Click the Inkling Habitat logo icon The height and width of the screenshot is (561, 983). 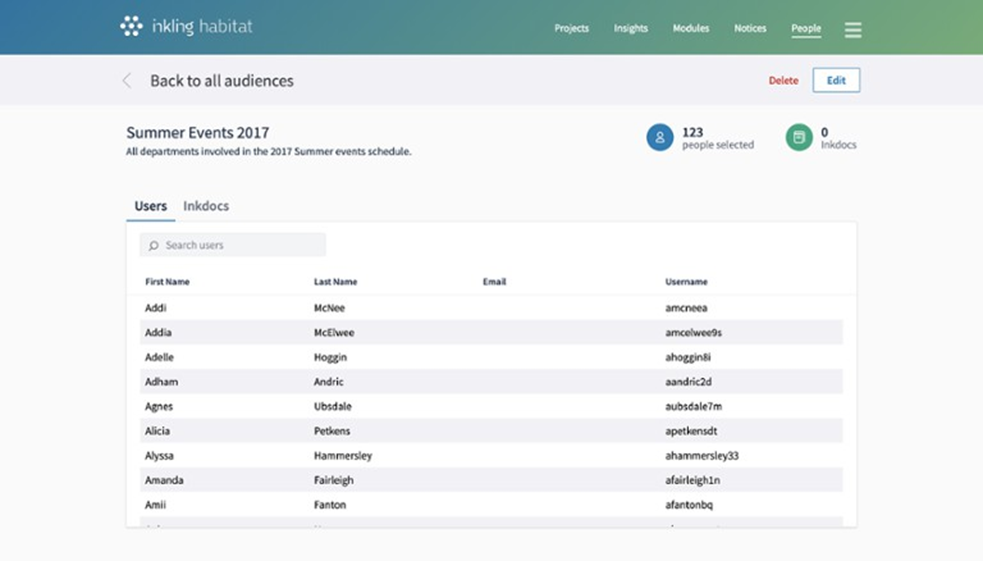131,27
